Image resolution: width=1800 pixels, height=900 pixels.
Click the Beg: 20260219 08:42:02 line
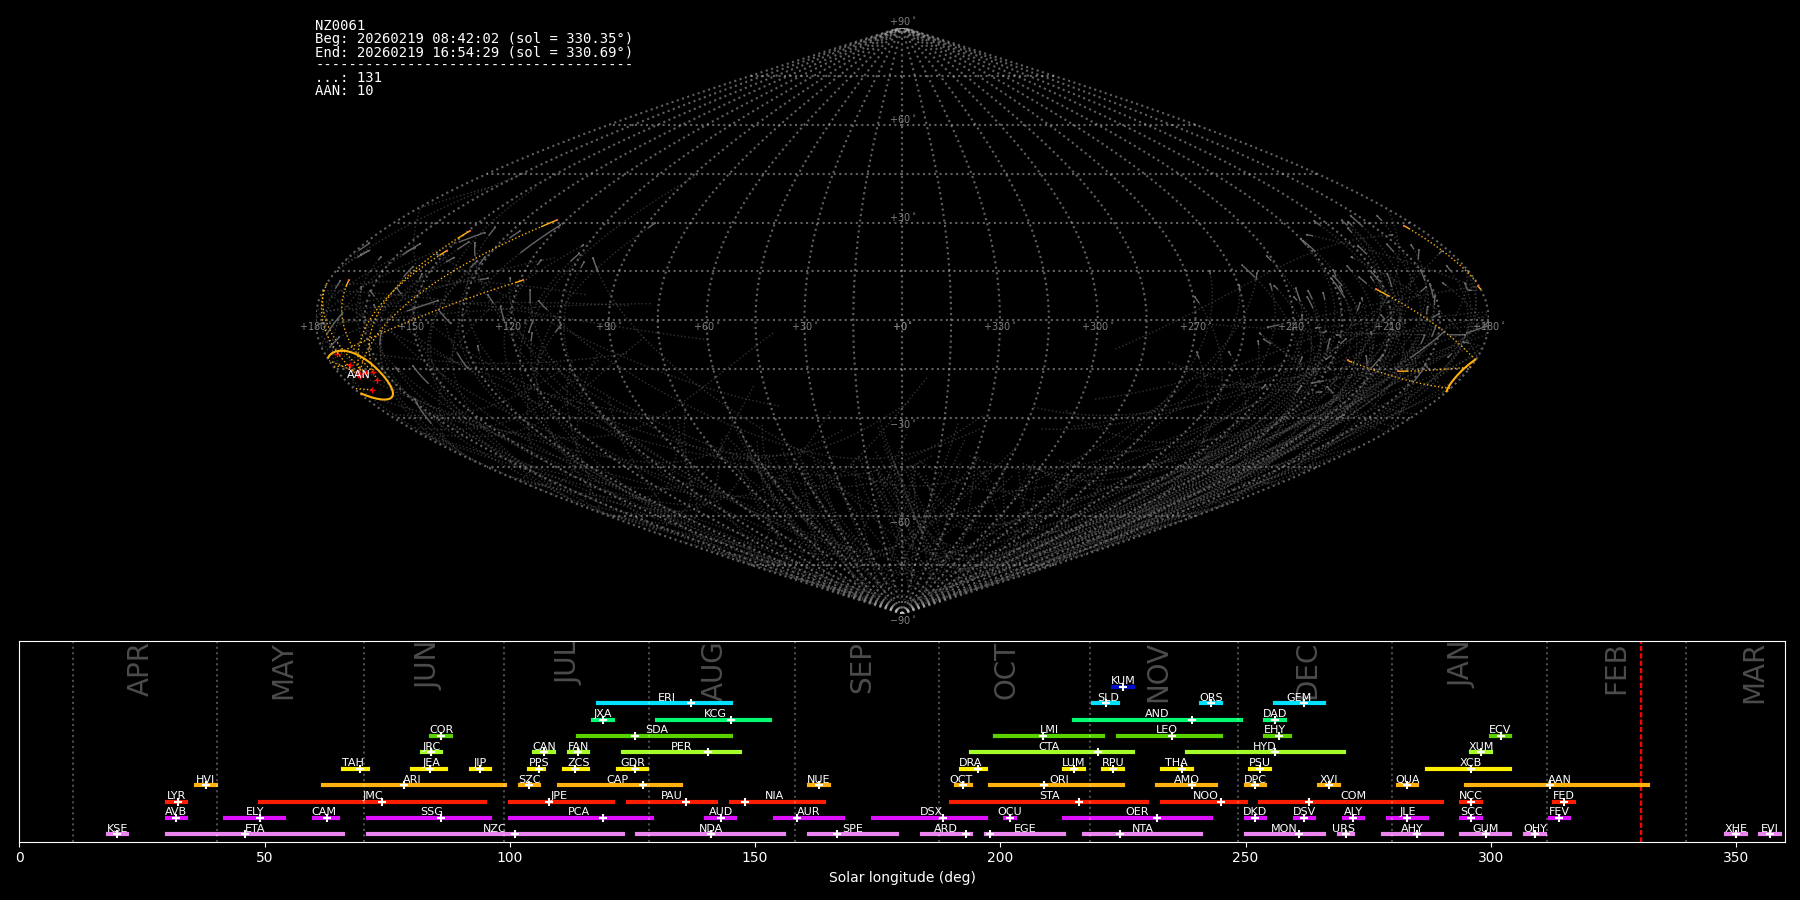(474, 39)
